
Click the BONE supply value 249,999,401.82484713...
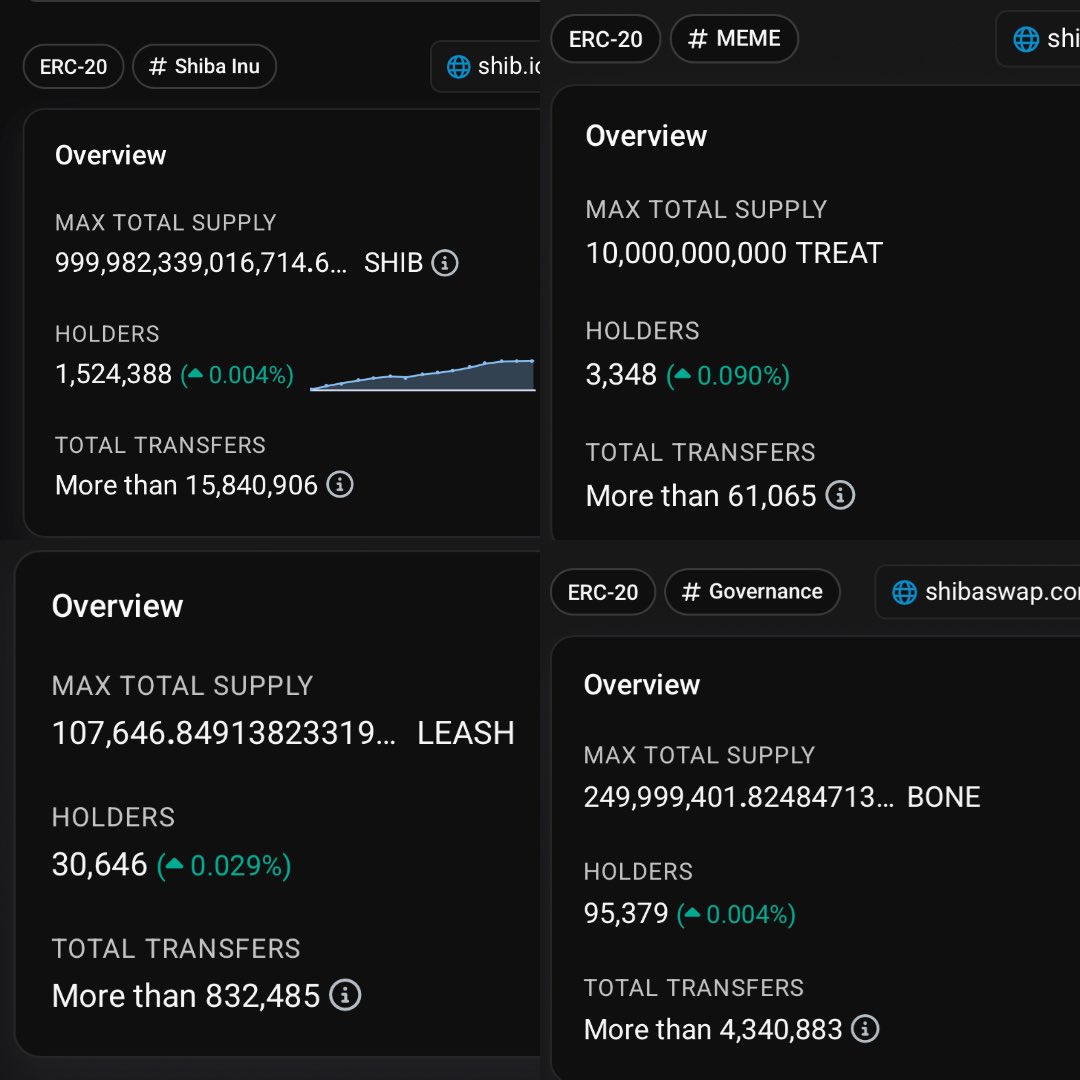[x=739, y=797]
